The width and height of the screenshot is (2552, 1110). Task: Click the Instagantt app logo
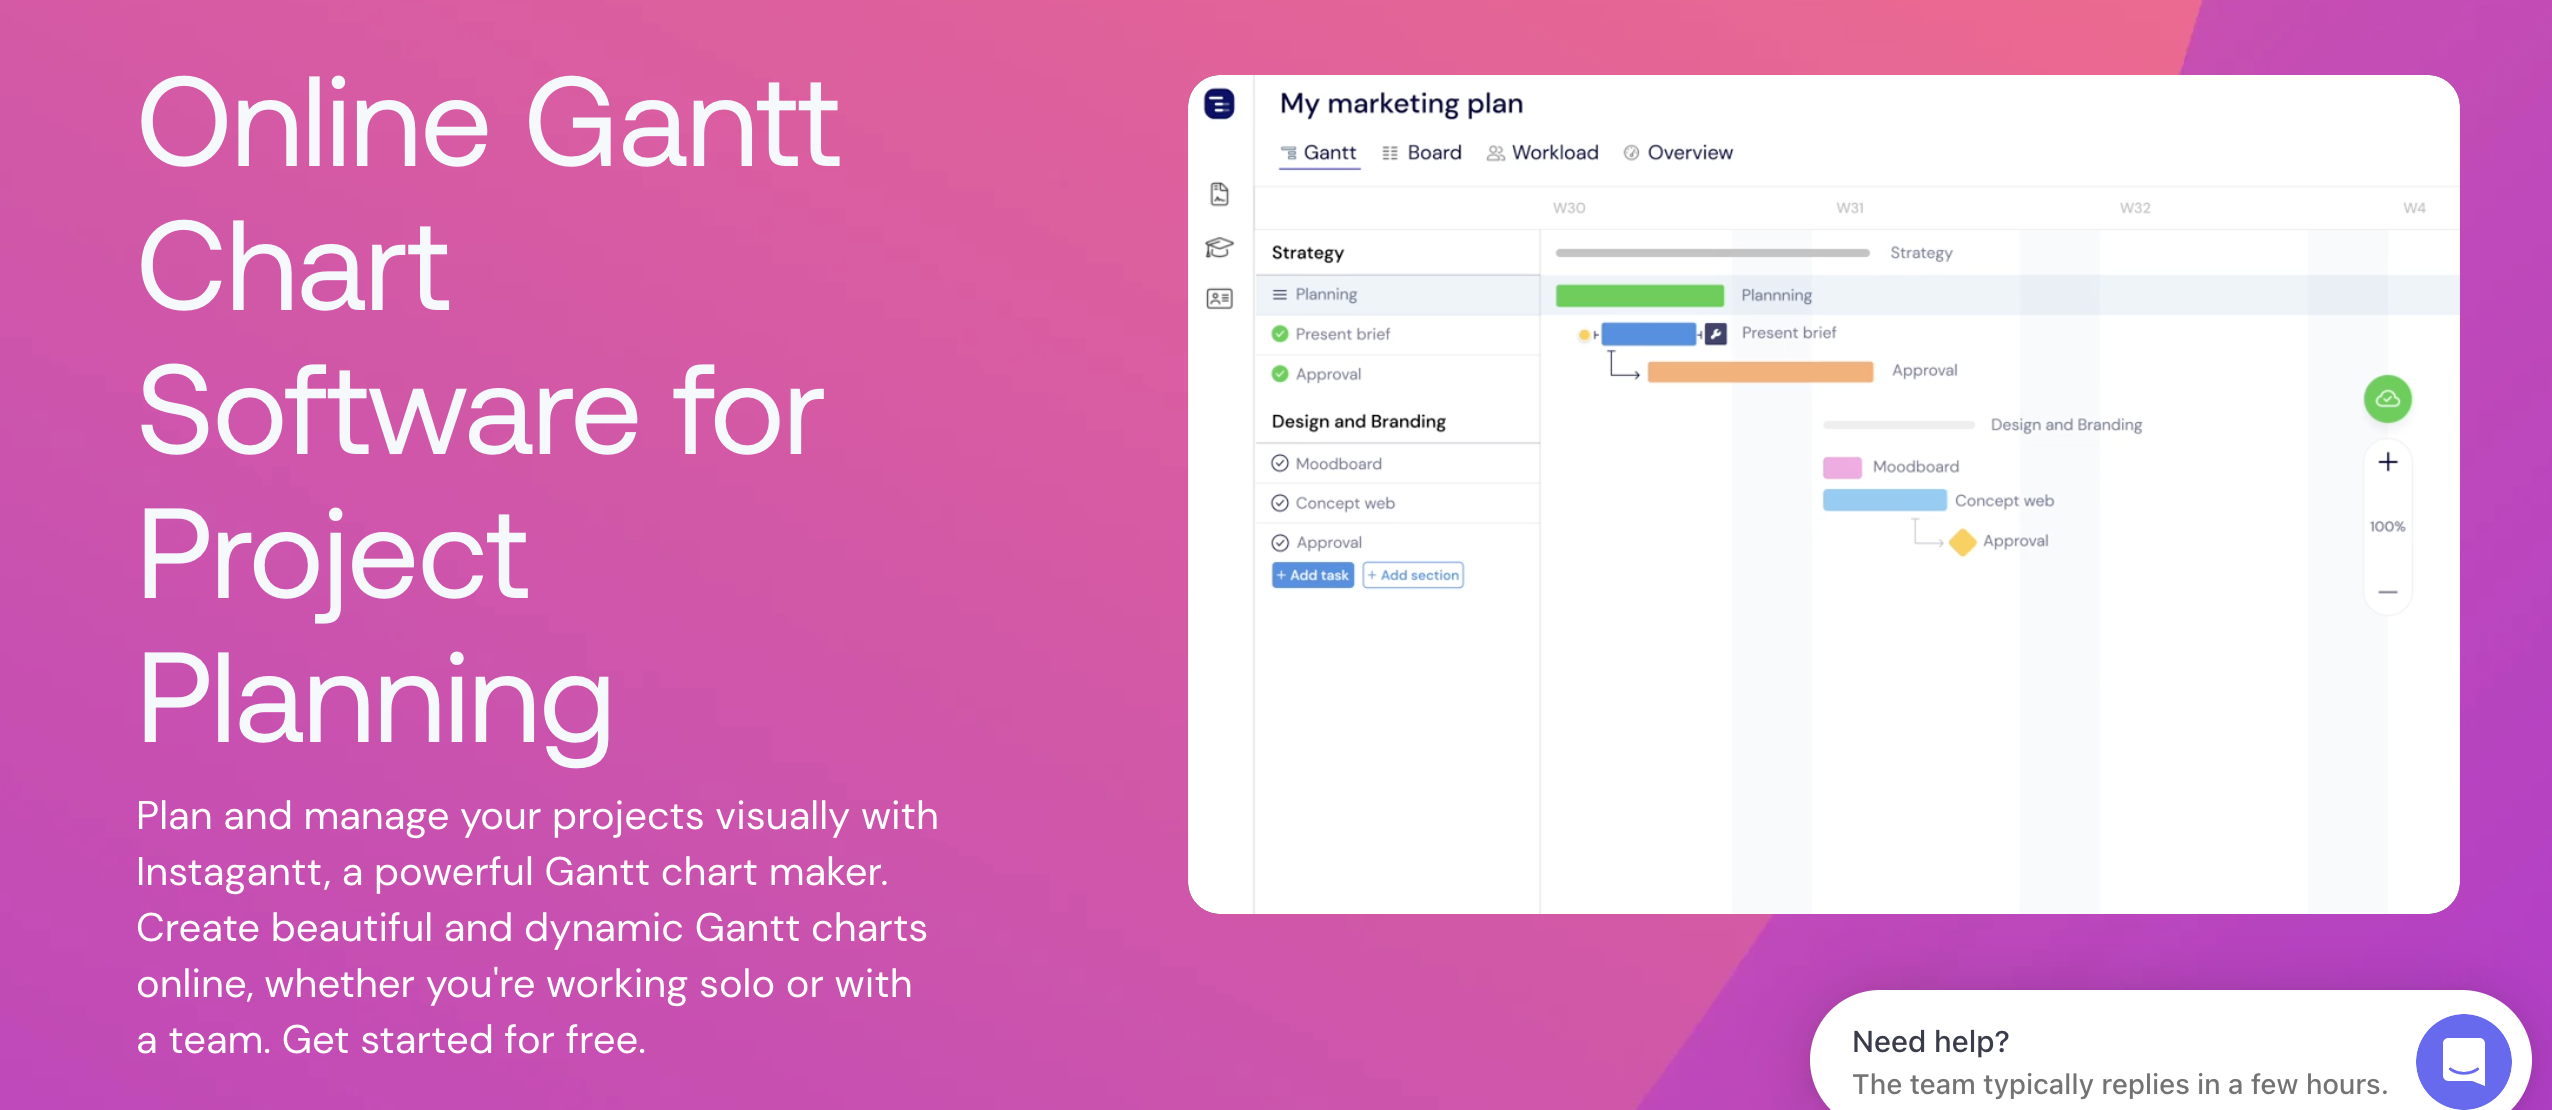[x=1221, y=104]
